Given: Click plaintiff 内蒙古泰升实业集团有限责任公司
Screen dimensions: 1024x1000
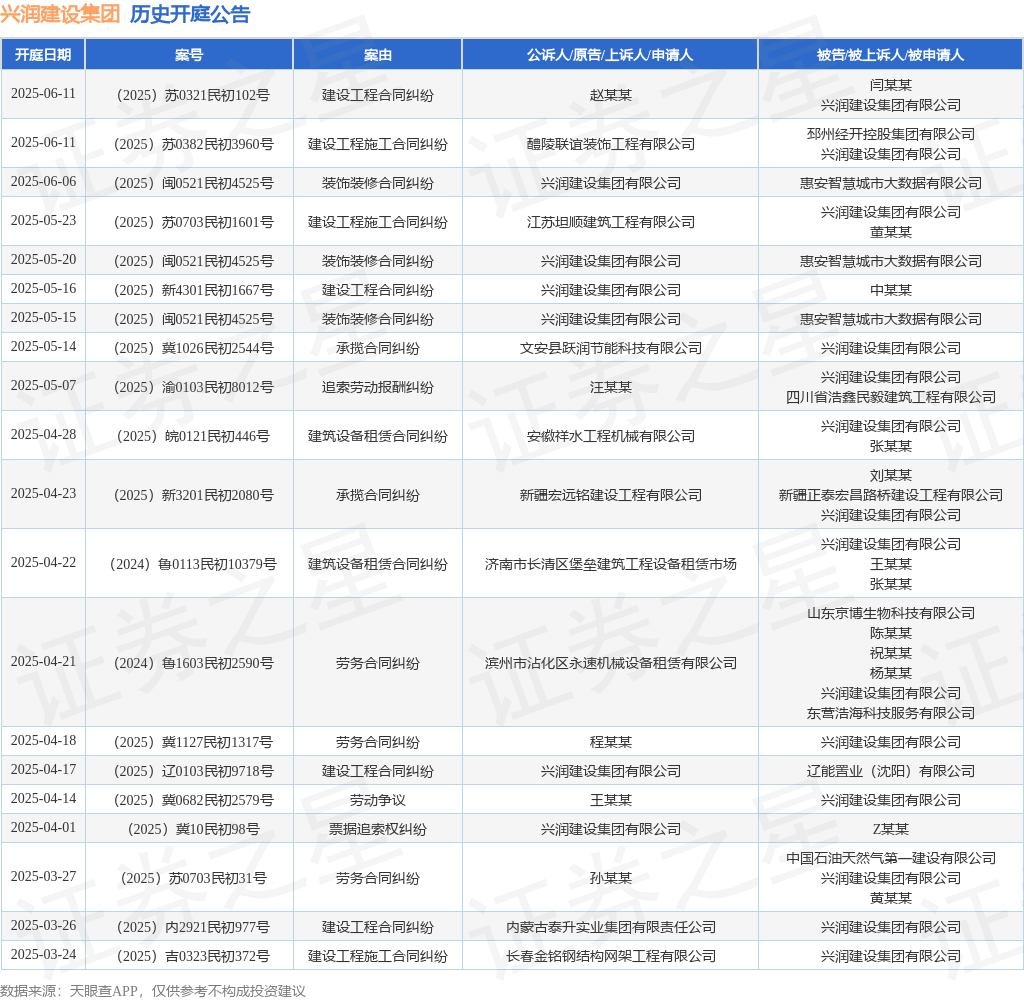Looking at the screenshot, I should tap(610, 927).
